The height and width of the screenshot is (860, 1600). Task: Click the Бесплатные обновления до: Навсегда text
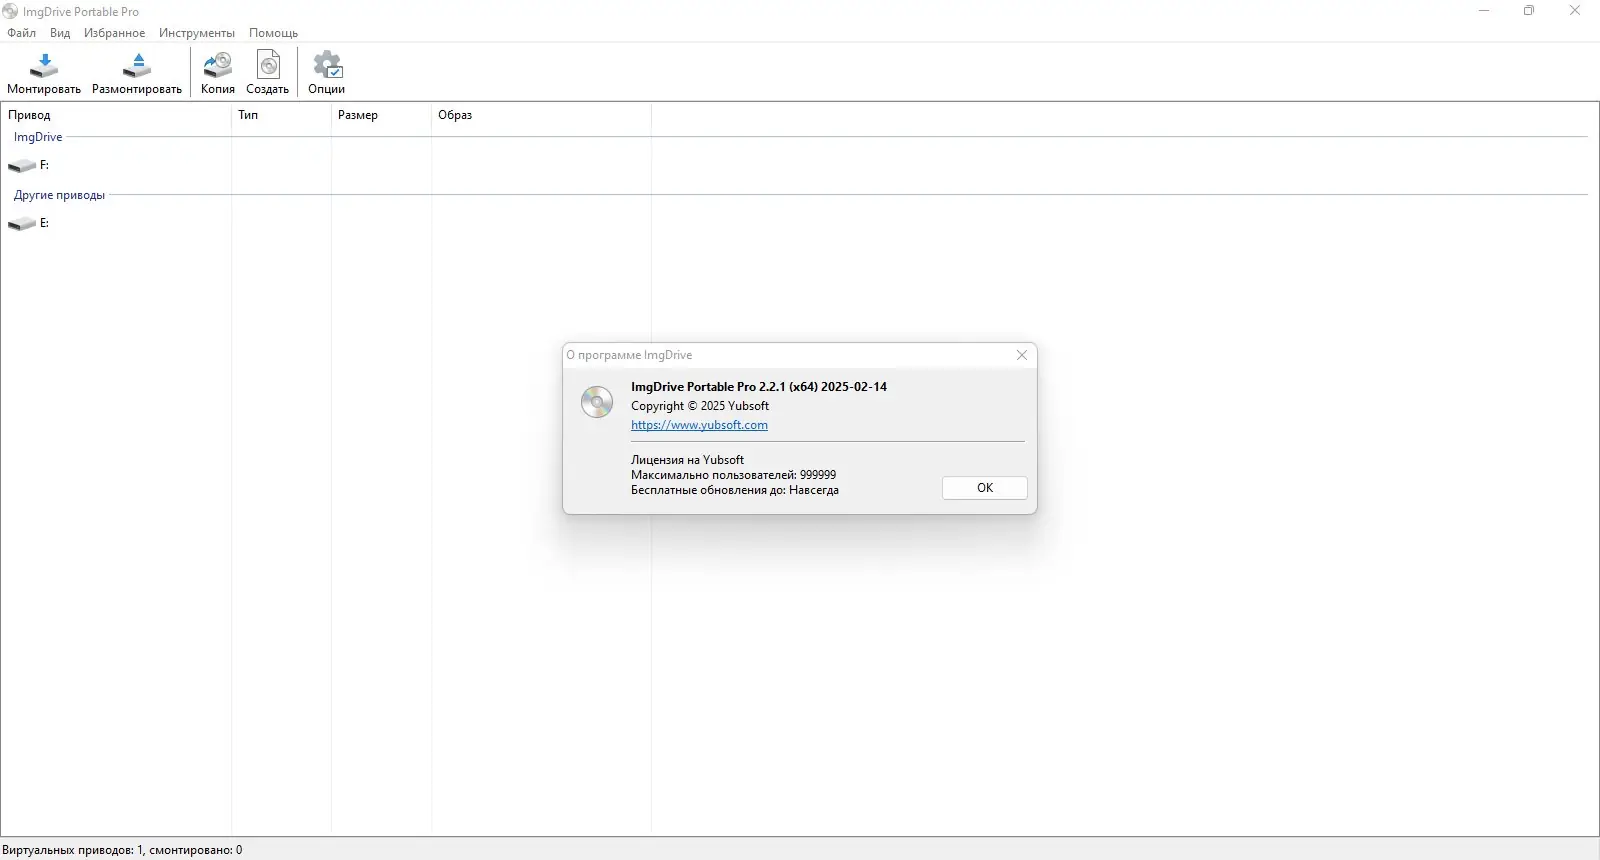click(x=735, y=490)
